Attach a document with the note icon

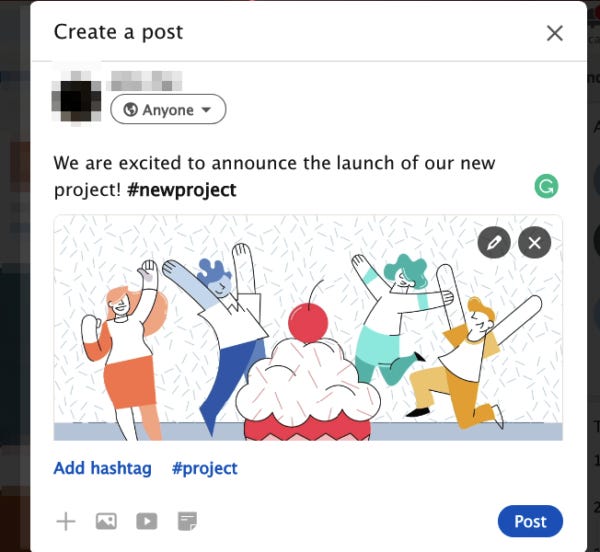click(188, 521)
